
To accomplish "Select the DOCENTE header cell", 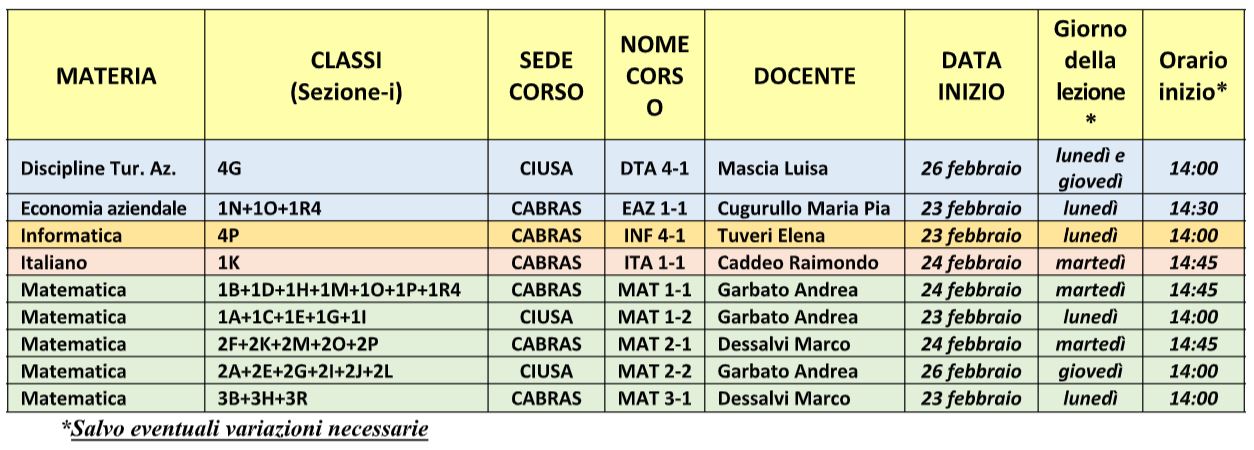I will pyautogui.click(x=804, y=76).
